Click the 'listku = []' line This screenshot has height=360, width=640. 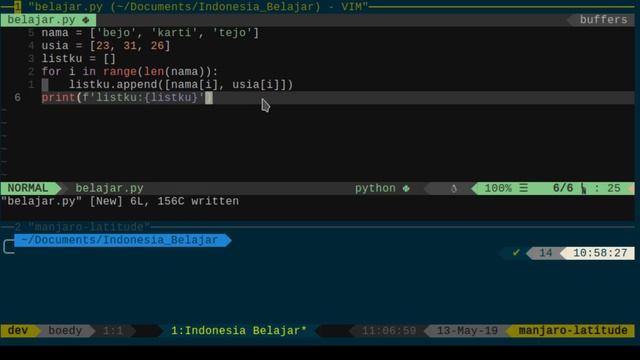pos(79,59)
